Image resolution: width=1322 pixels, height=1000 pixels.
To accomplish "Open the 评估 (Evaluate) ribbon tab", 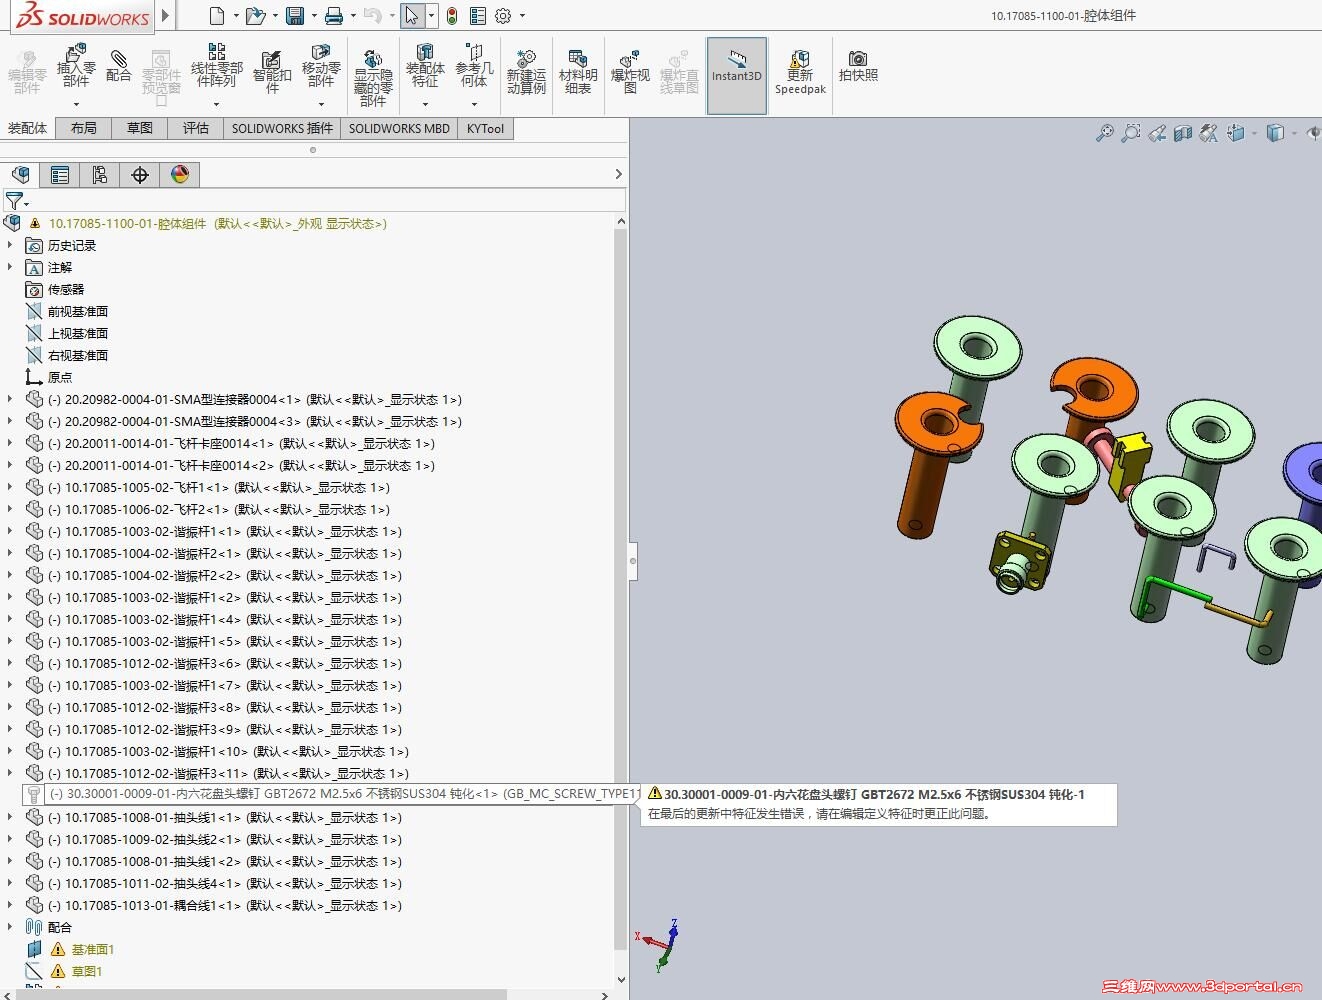I will [195, 128].
